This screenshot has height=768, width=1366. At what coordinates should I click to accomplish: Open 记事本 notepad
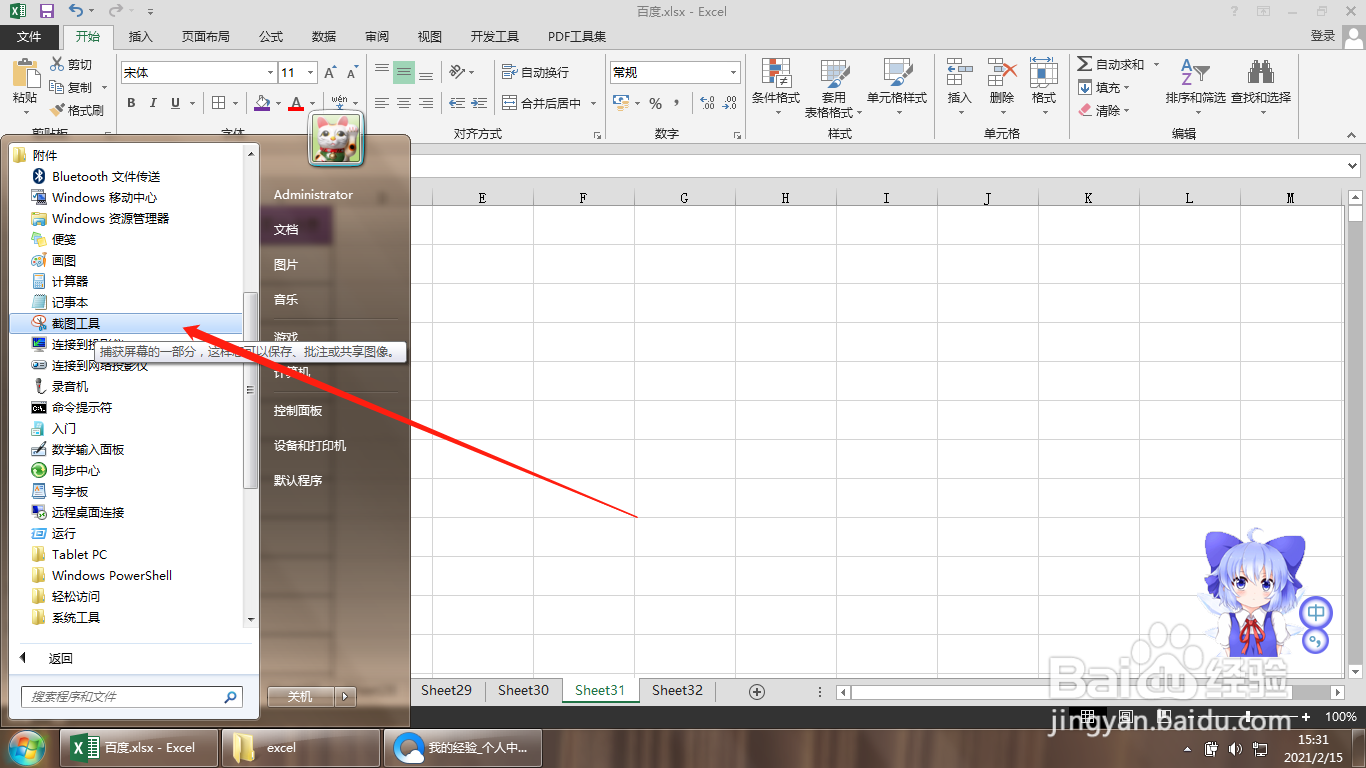(70, 302)
